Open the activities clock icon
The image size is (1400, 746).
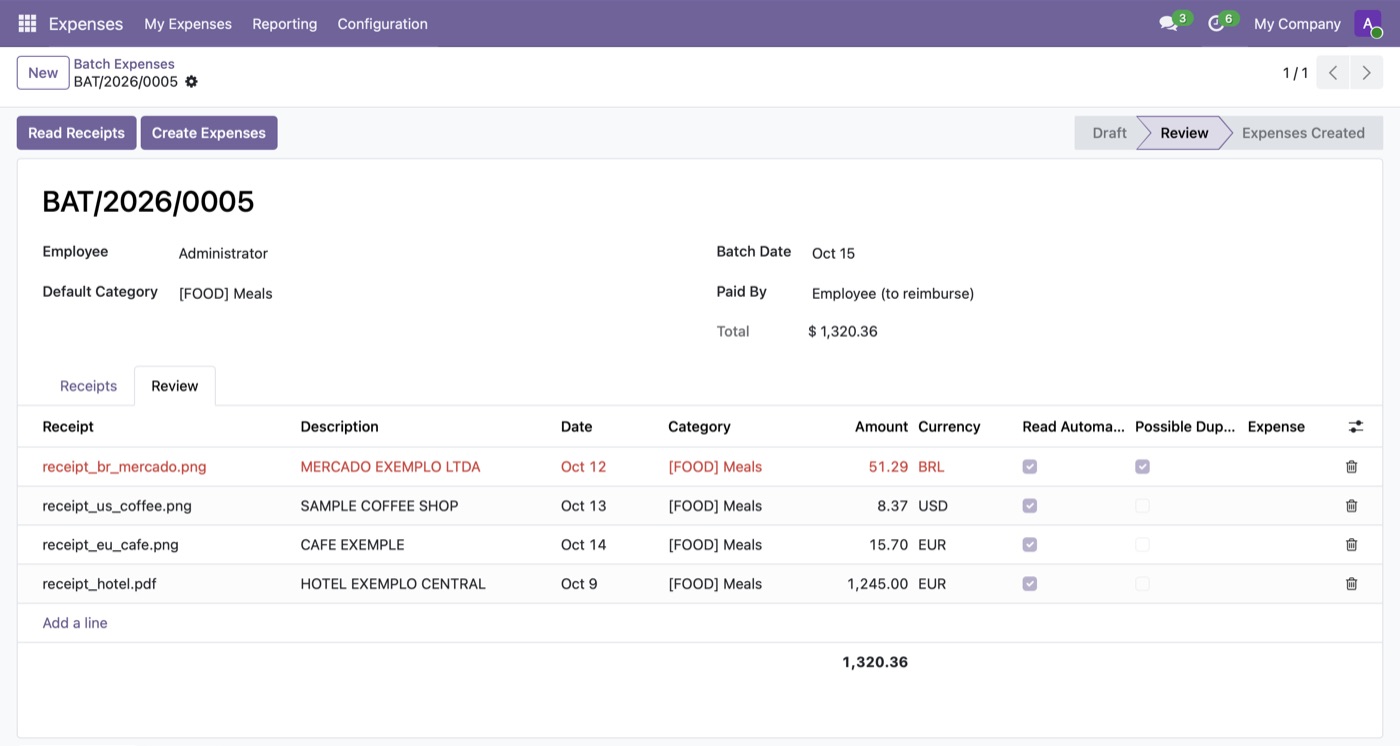[1216, 23]
